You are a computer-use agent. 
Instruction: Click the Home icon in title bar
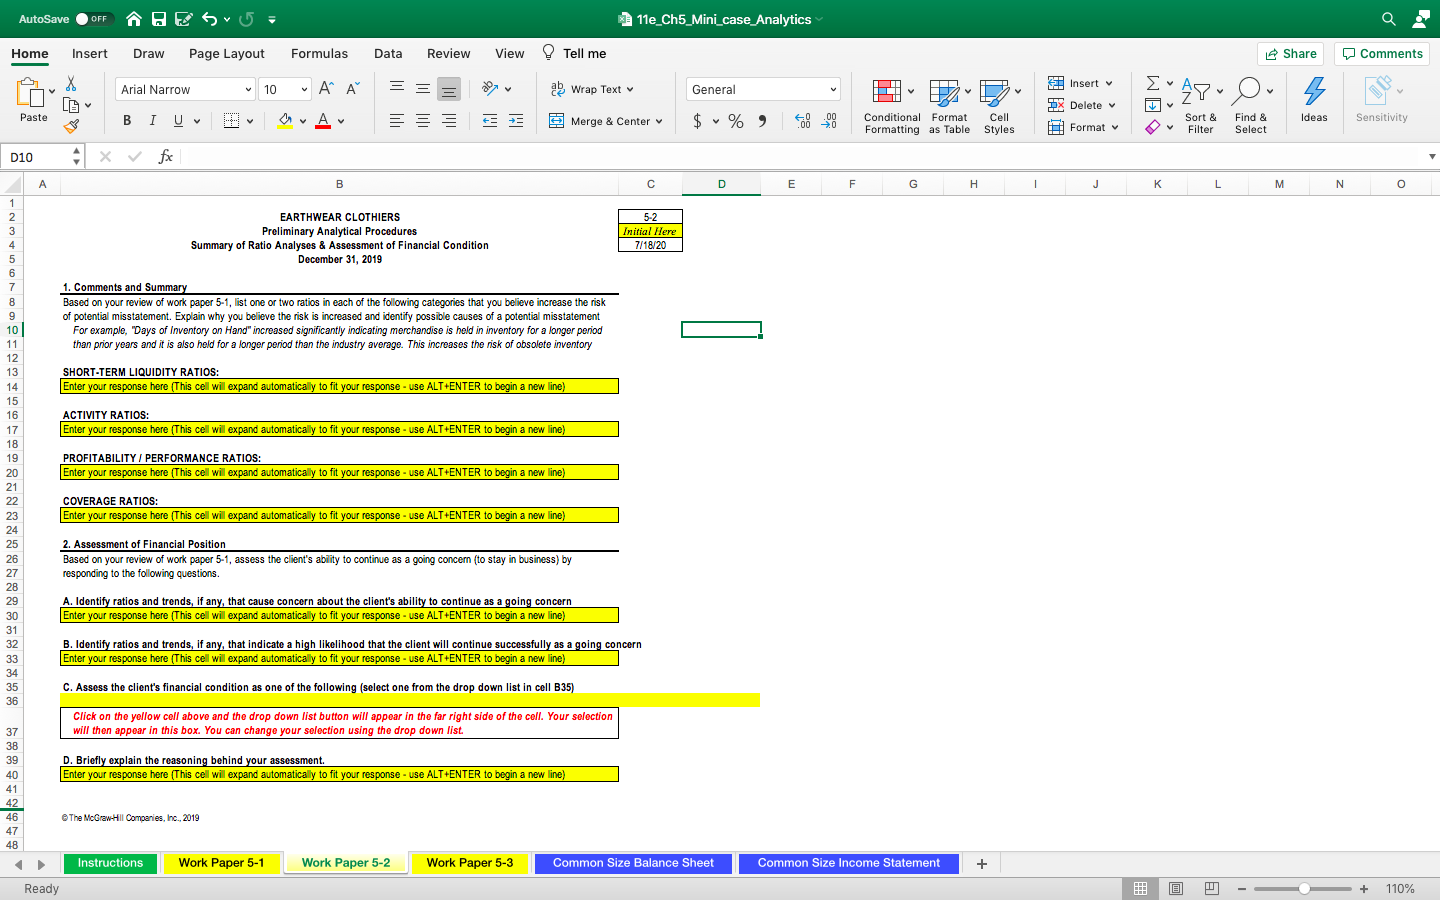[x=134, y=19]
